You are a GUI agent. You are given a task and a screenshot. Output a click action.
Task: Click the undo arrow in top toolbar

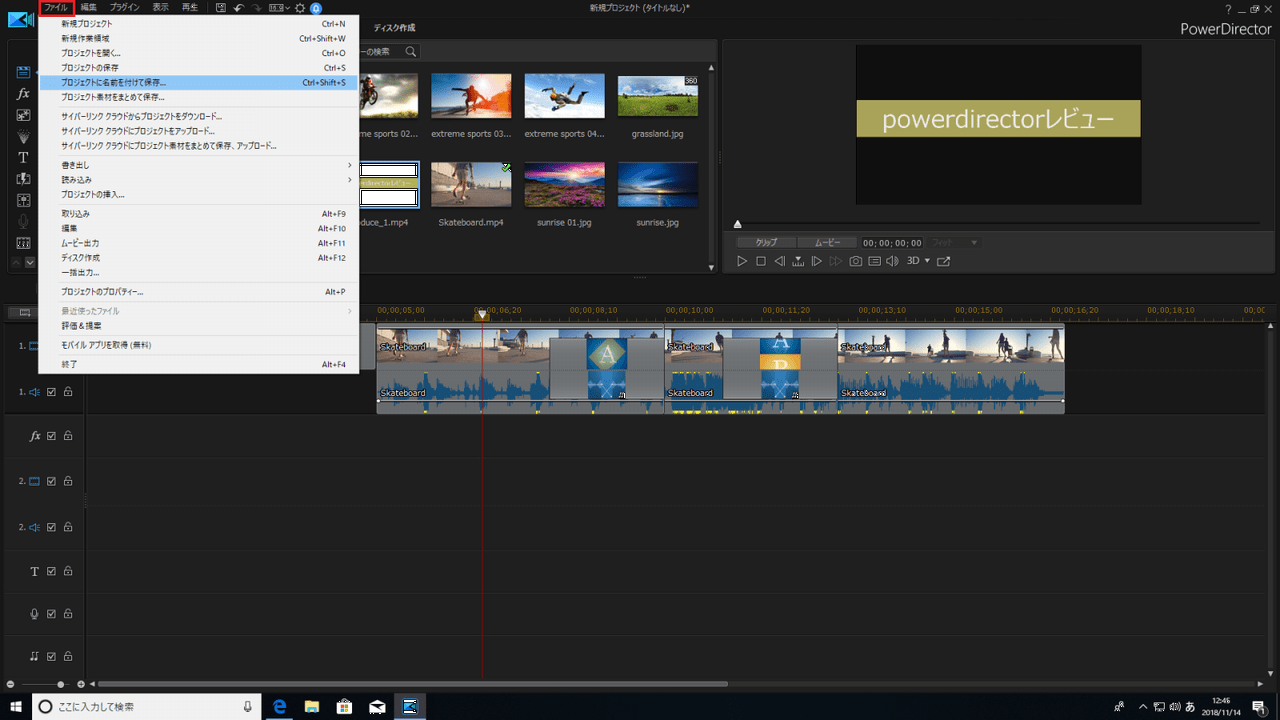(239, 7)
